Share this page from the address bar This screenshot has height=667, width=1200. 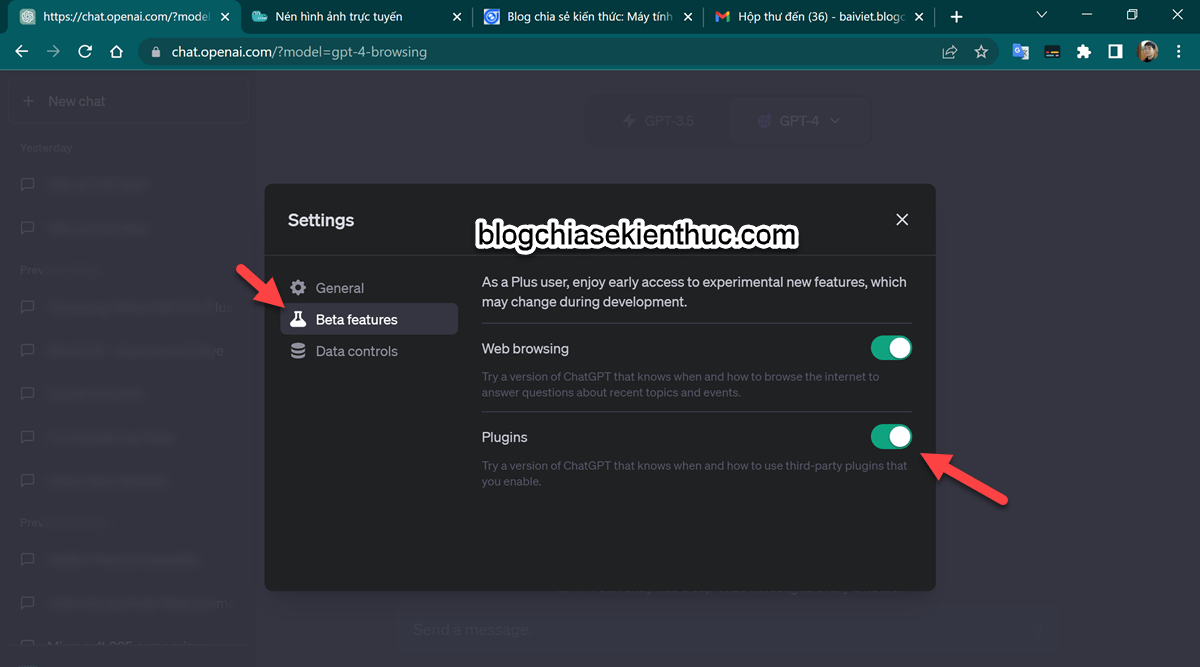tap(950, 52)
